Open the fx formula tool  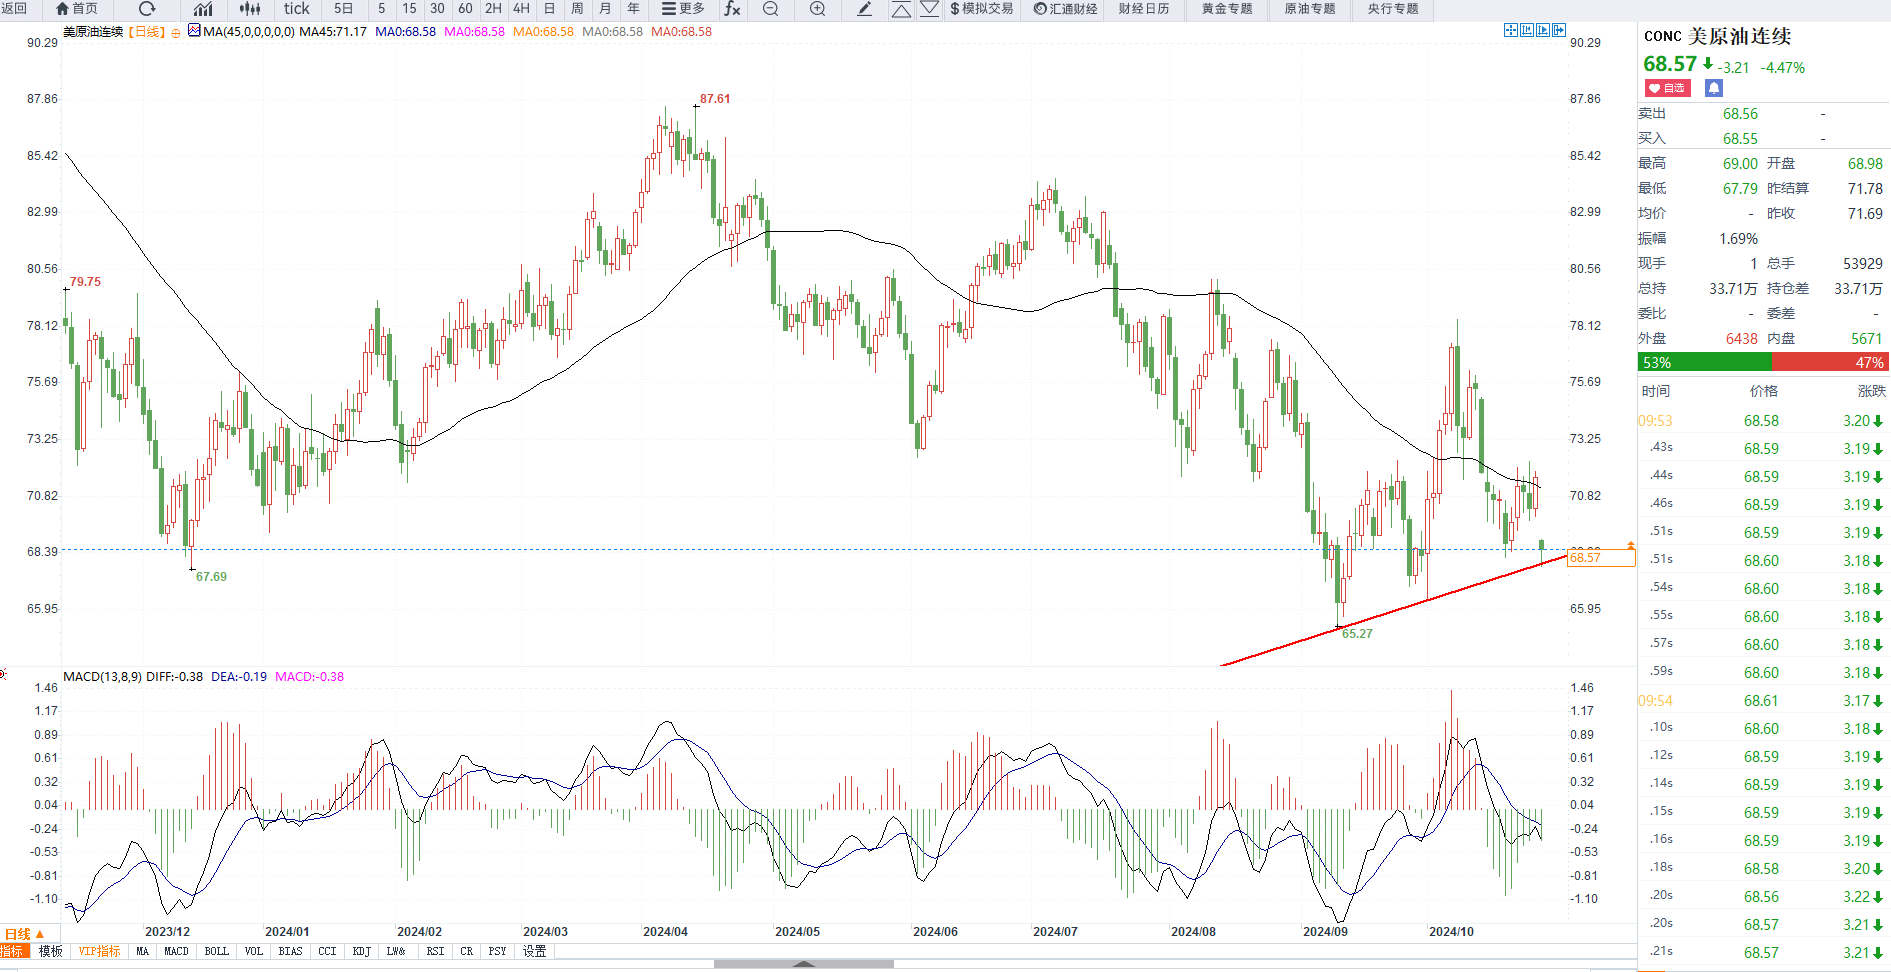pyautogui.click(x=732, y=9)
